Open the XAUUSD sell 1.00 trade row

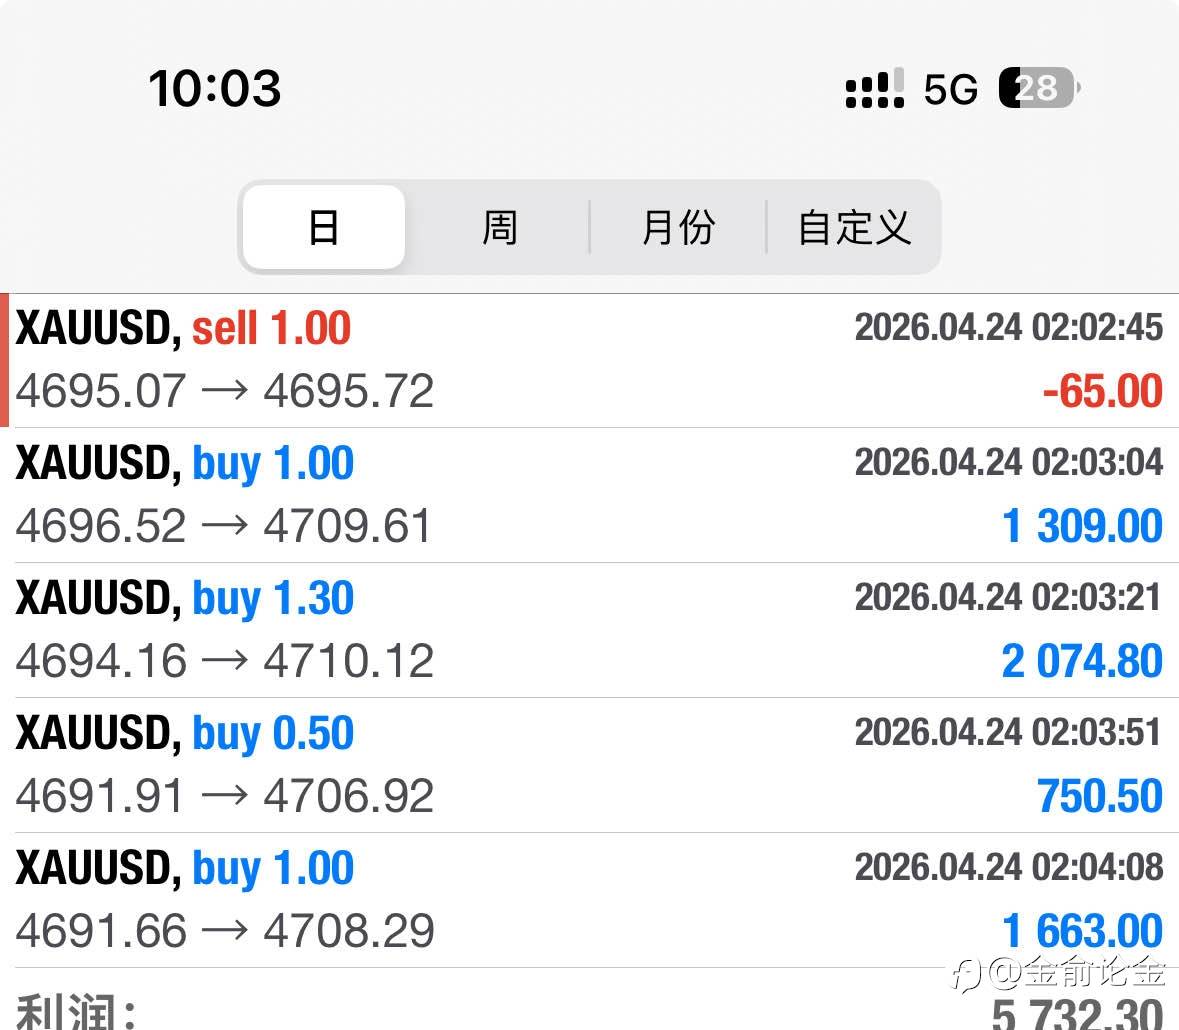[x=590, y=360]
